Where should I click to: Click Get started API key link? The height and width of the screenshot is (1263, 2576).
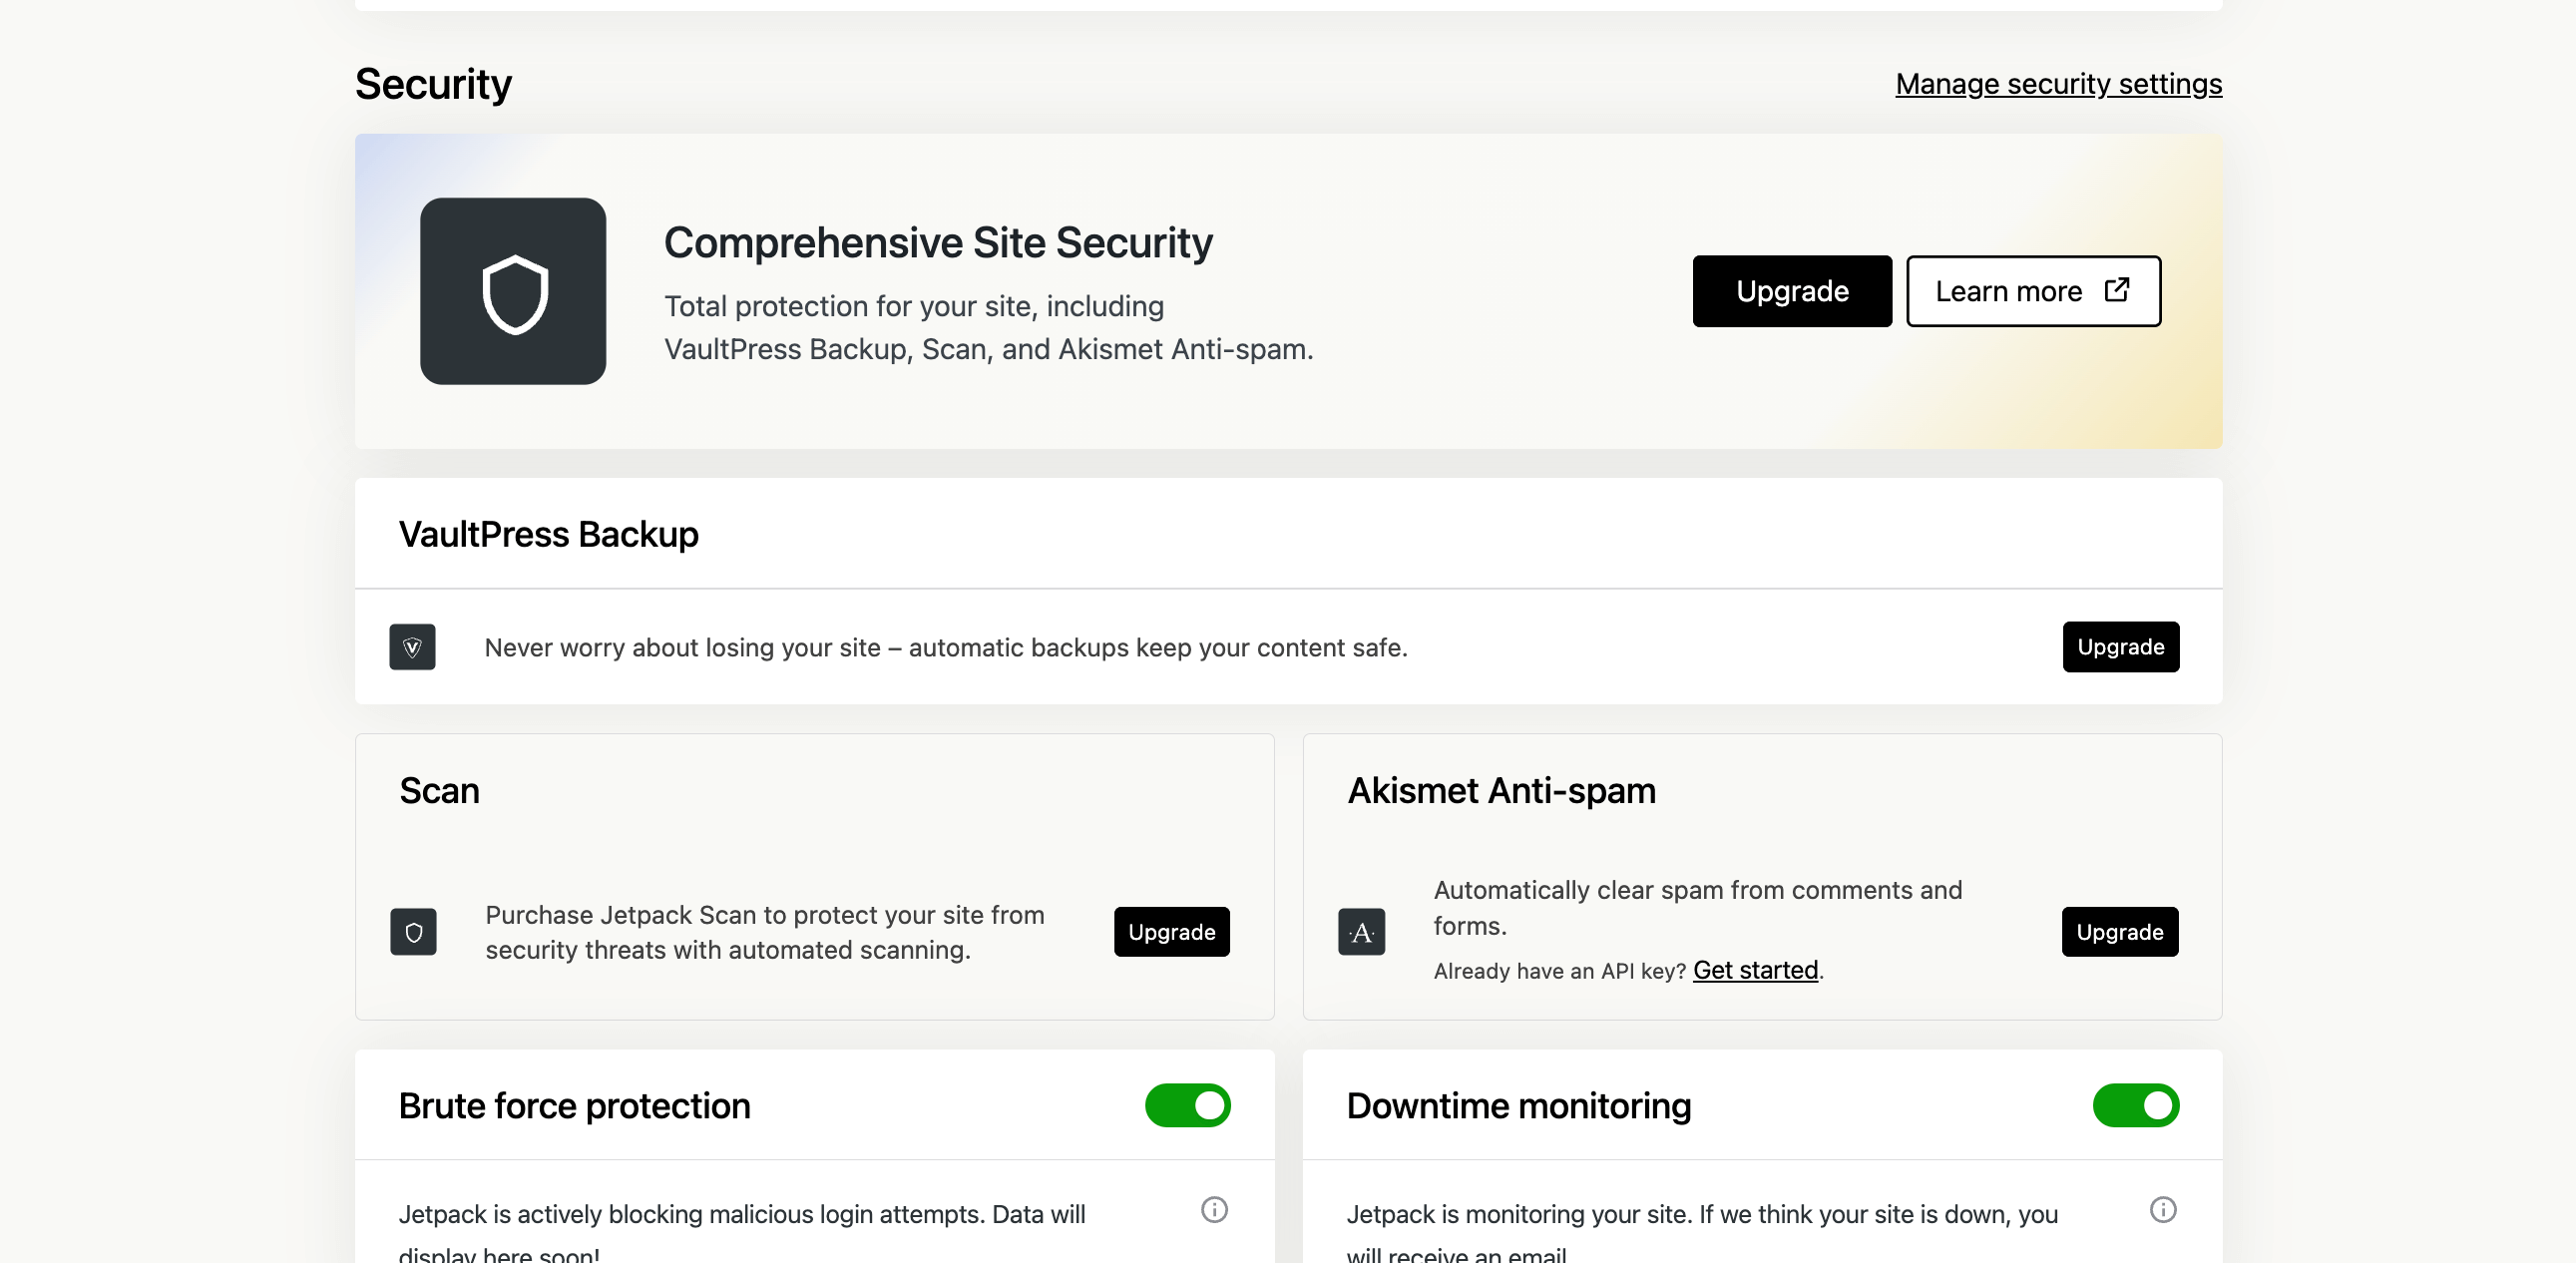tap(1755, 970)
